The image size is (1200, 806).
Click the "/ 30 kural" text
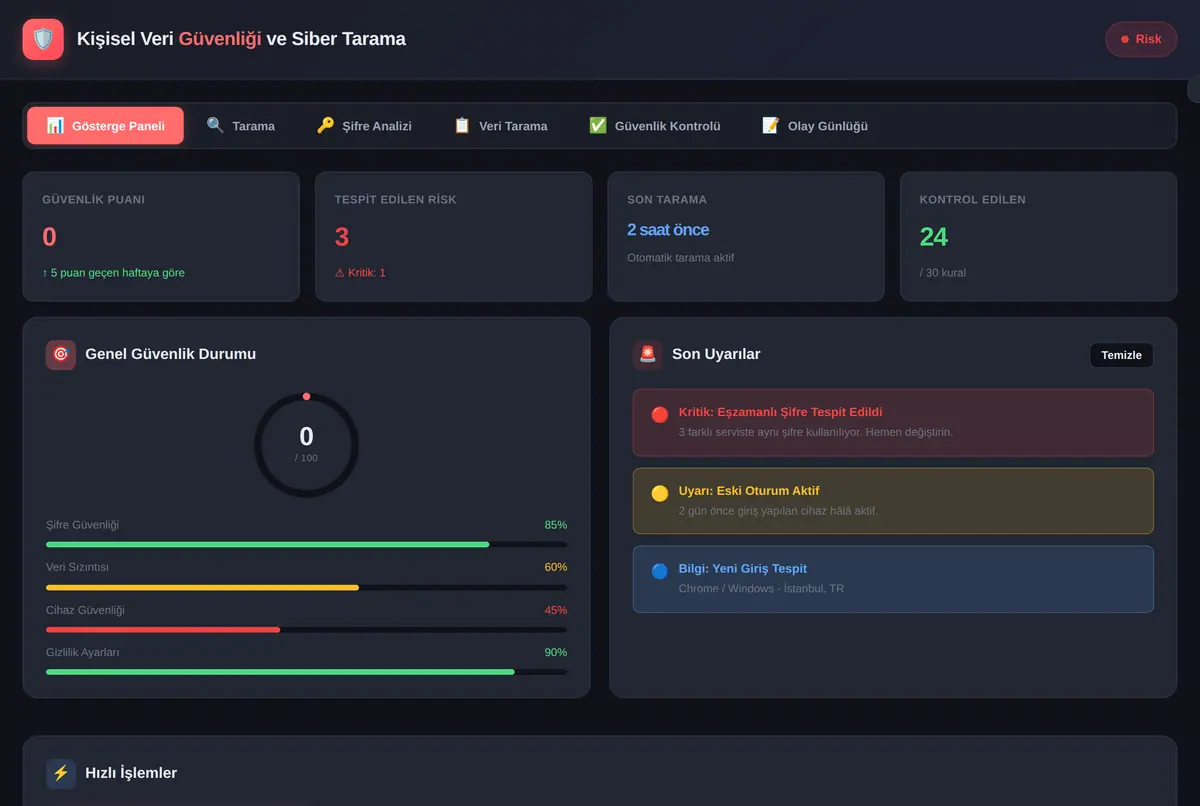[x=943, y=273]
